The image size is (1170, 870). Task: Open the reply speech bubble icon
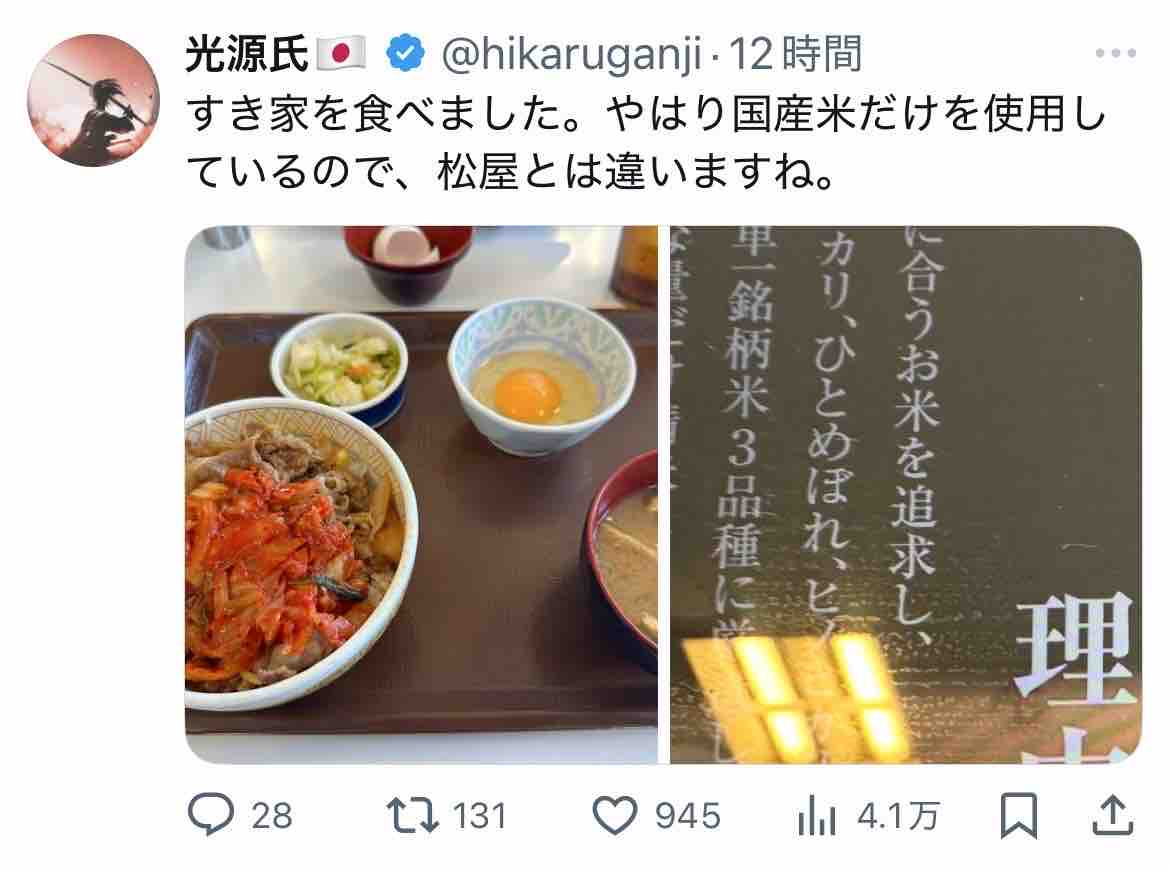pyautogui.click(x=211, y=814)
